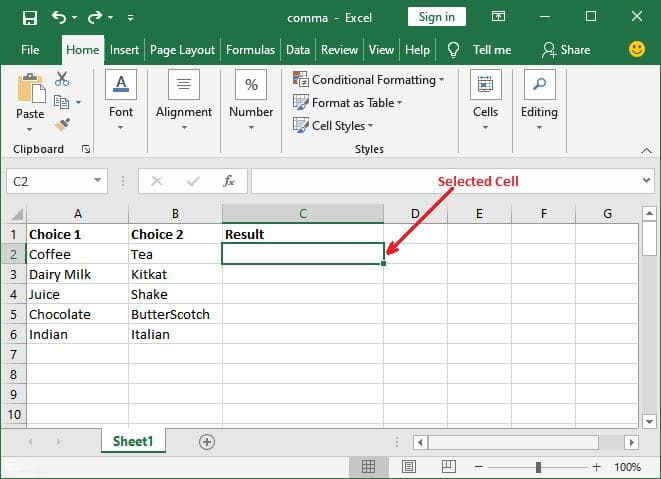Screen dimensions: 661x479
Task: Expand the Name Box dropdown arrow
Action: tap(97, 180)
